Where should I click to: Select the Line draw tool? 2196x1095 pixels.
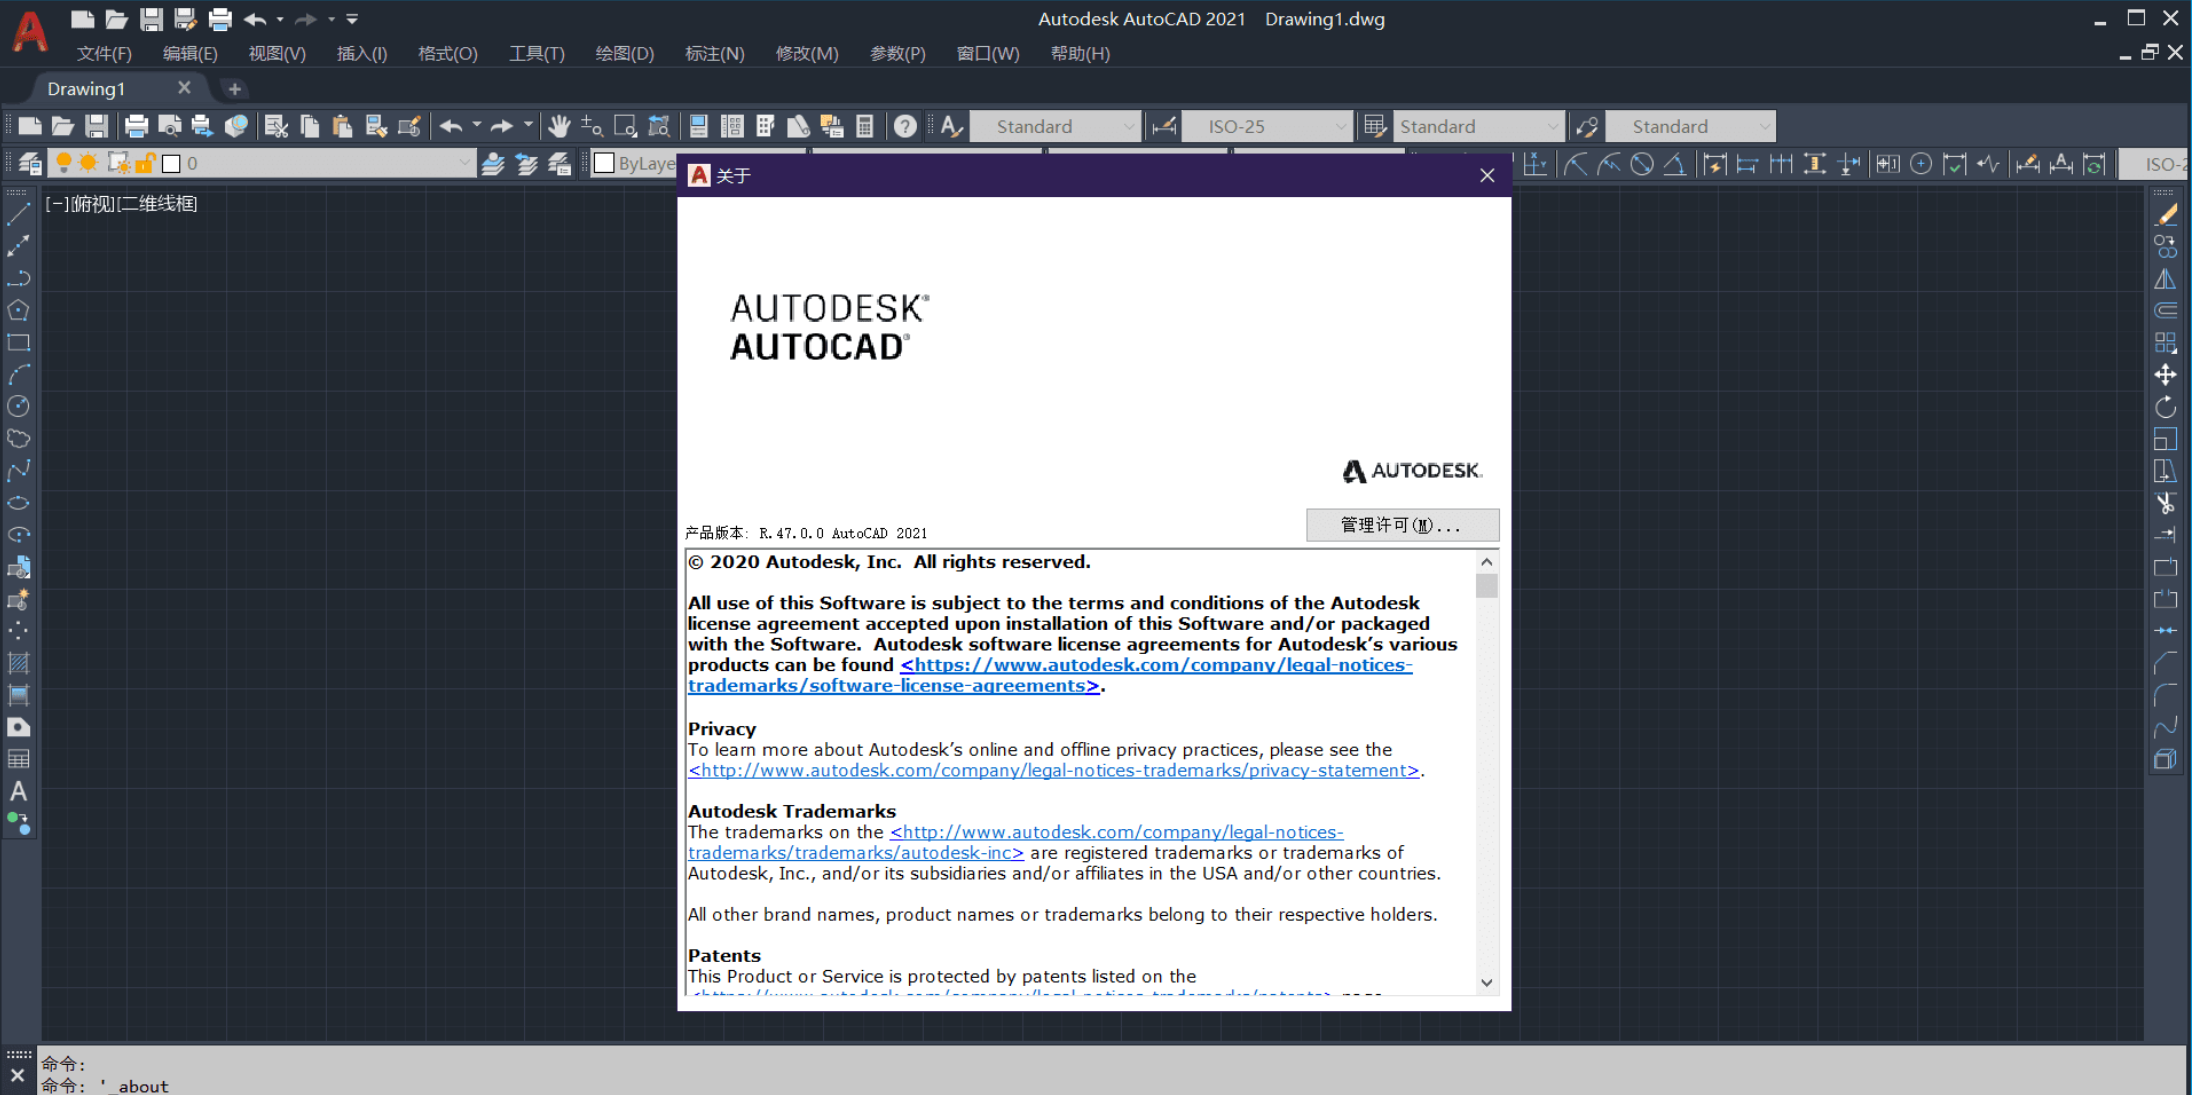[x=18, y=213]
